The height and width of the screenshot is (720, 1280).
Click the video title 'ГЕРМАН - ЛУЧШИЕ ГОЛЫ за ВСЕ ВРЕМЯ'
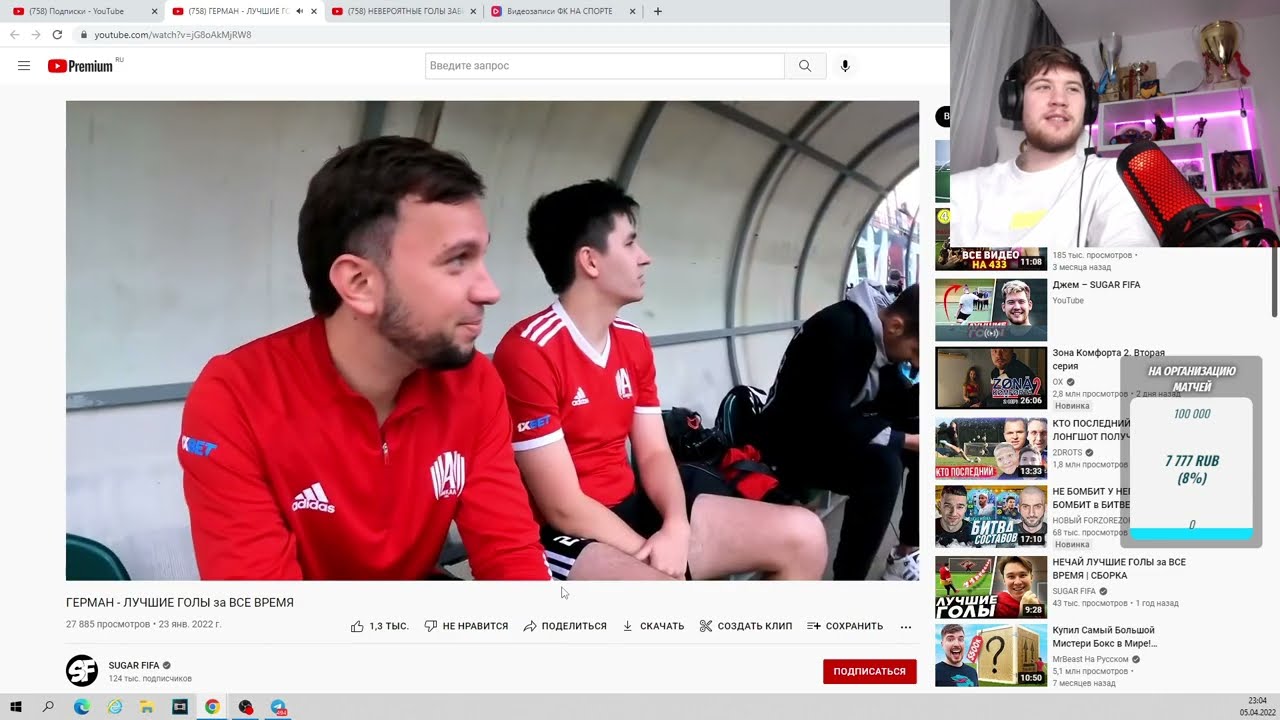[180, 603]
